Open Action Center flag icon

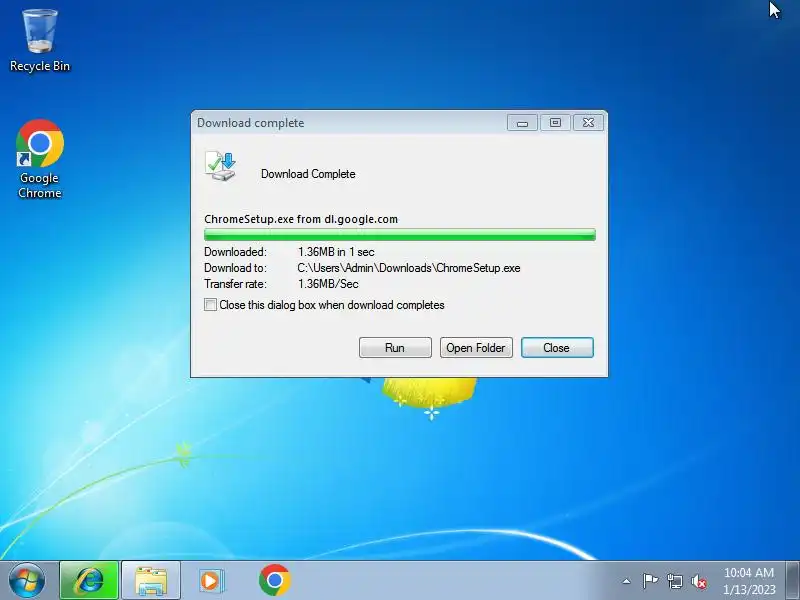pos(650,581)
